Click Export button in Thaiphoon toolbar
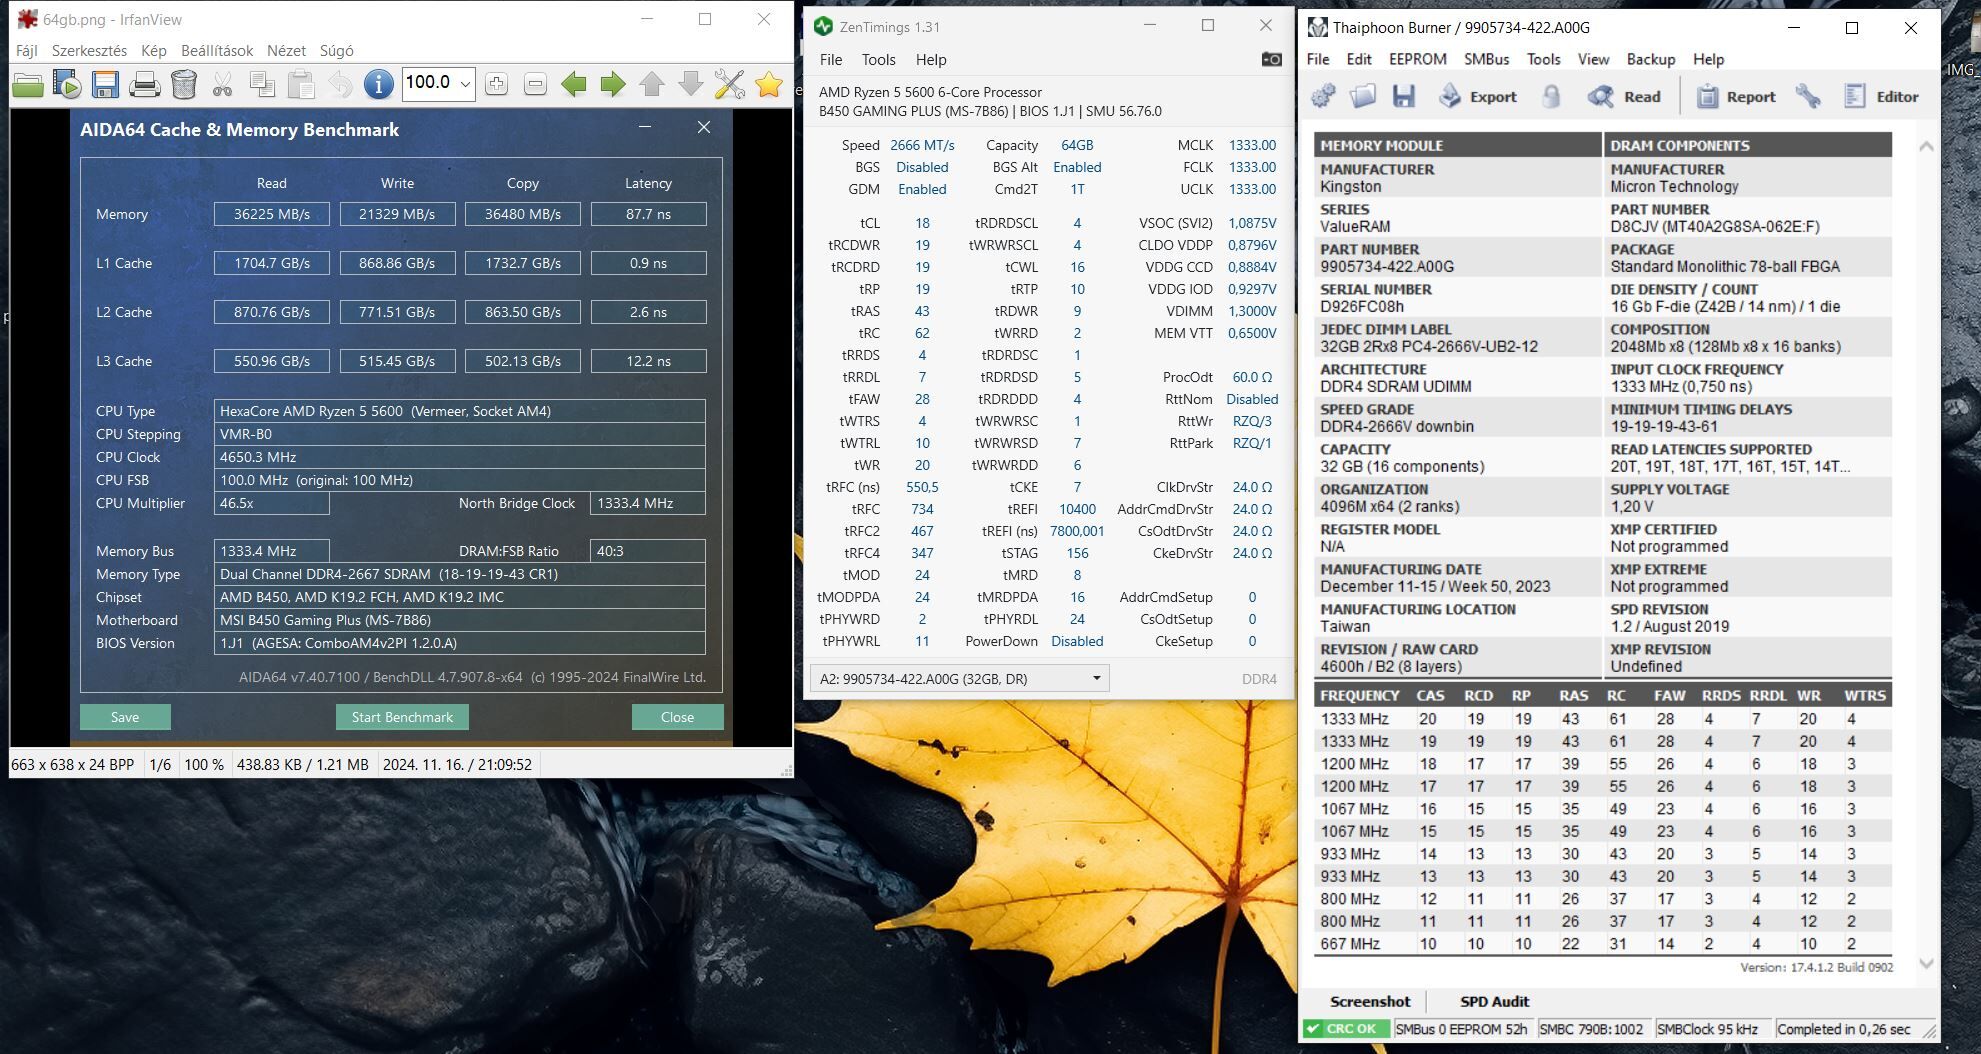Image resolution: width=1981 pixels, height=1054 pixels. 1477,97
